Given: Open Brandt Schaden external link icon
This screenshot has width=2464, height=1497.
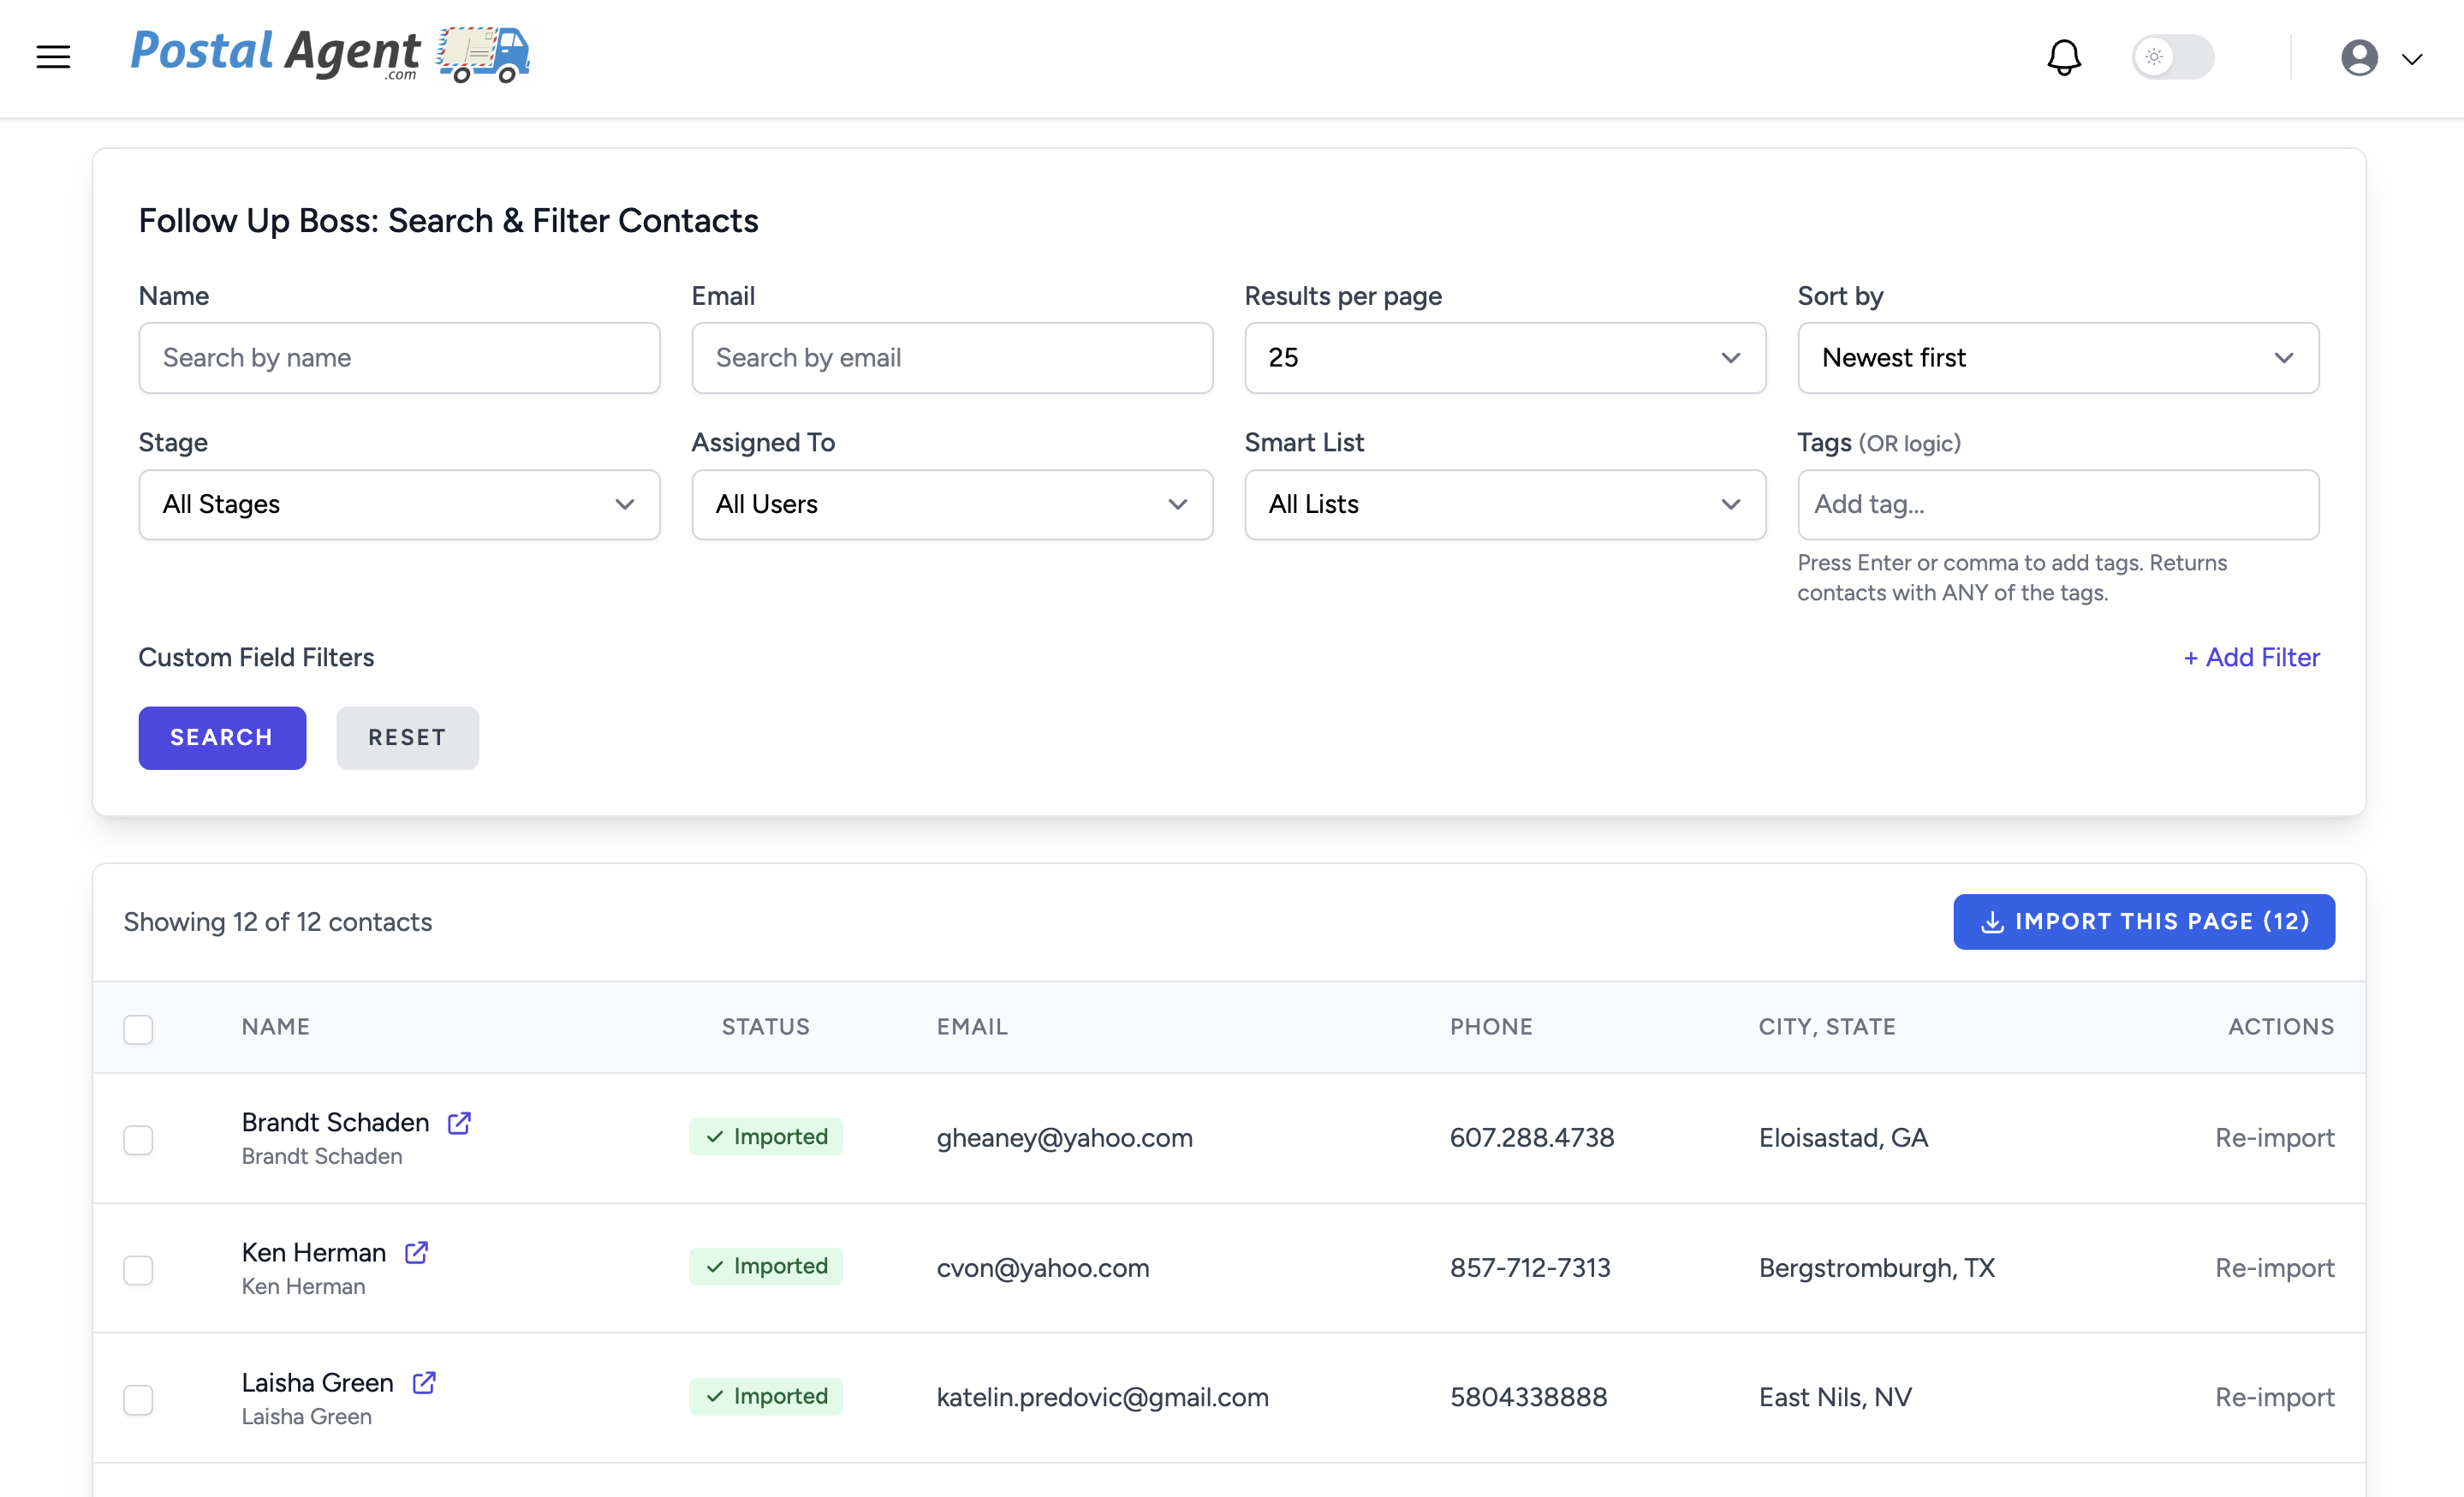Looking at the screenshot, I should 459,1123.
